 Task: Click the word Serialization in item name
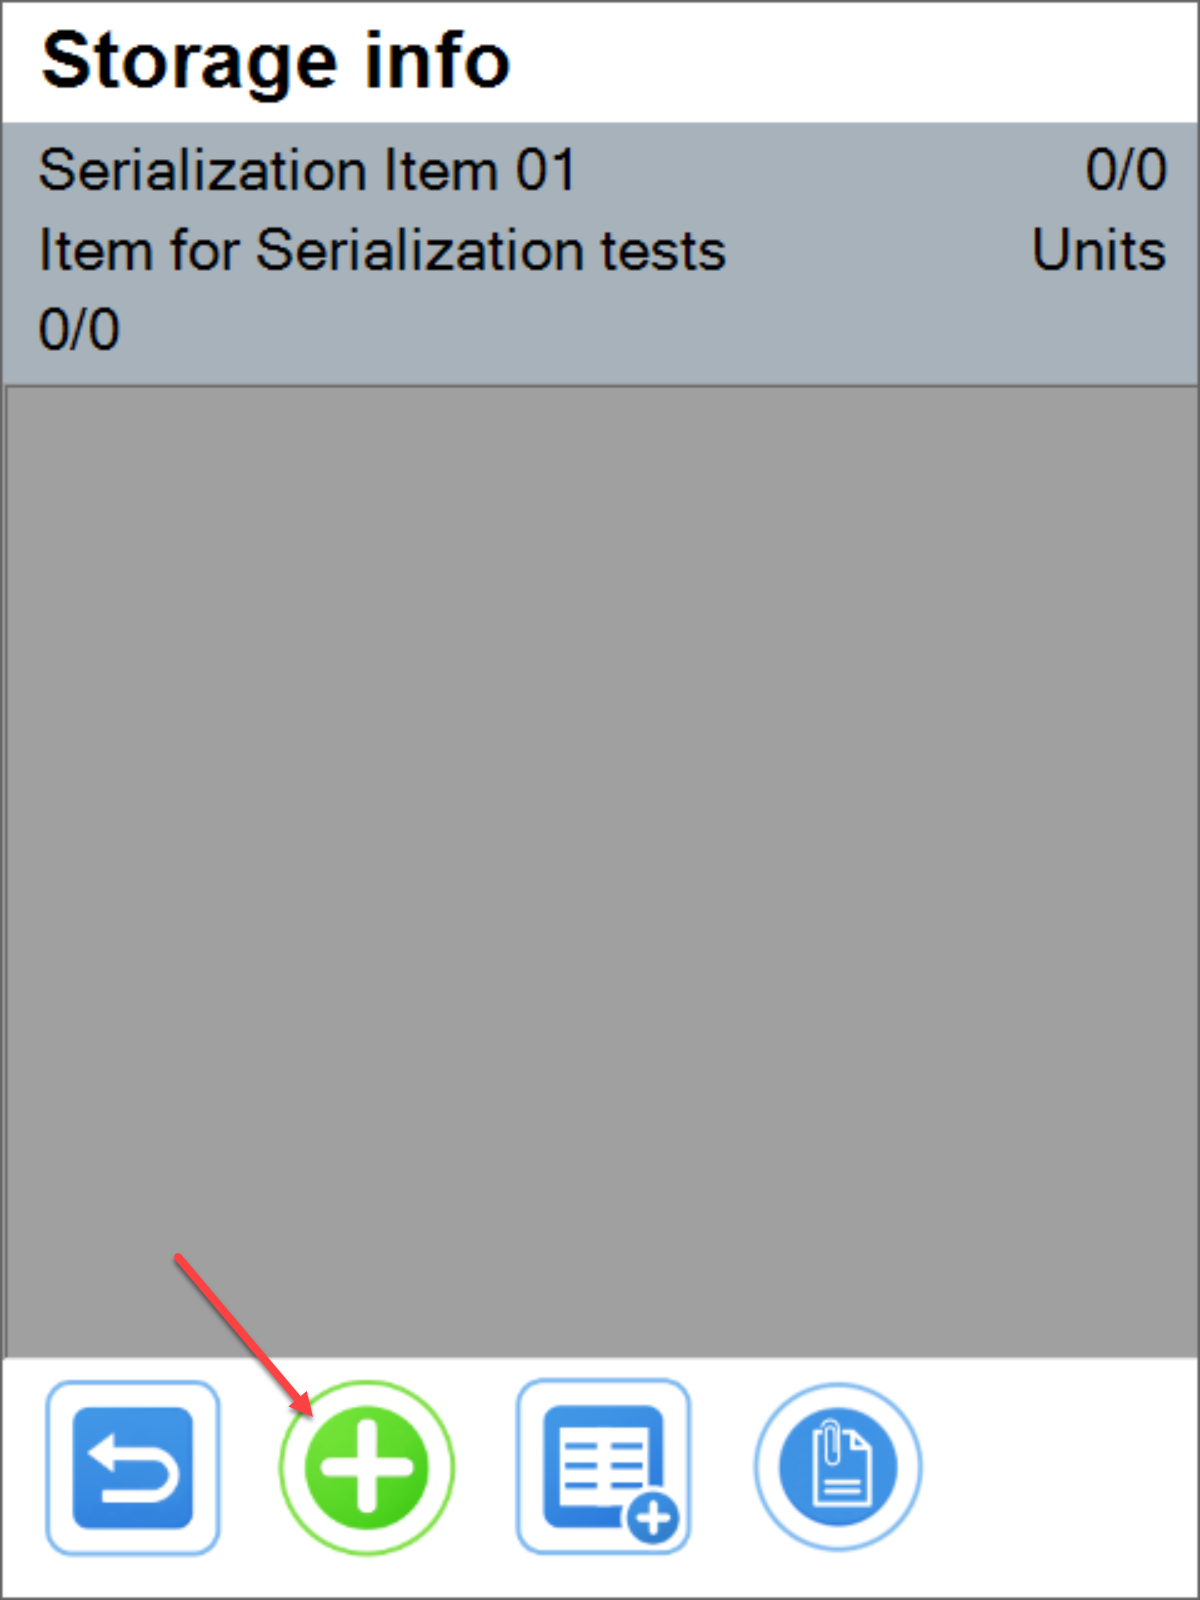click(204, 170)
